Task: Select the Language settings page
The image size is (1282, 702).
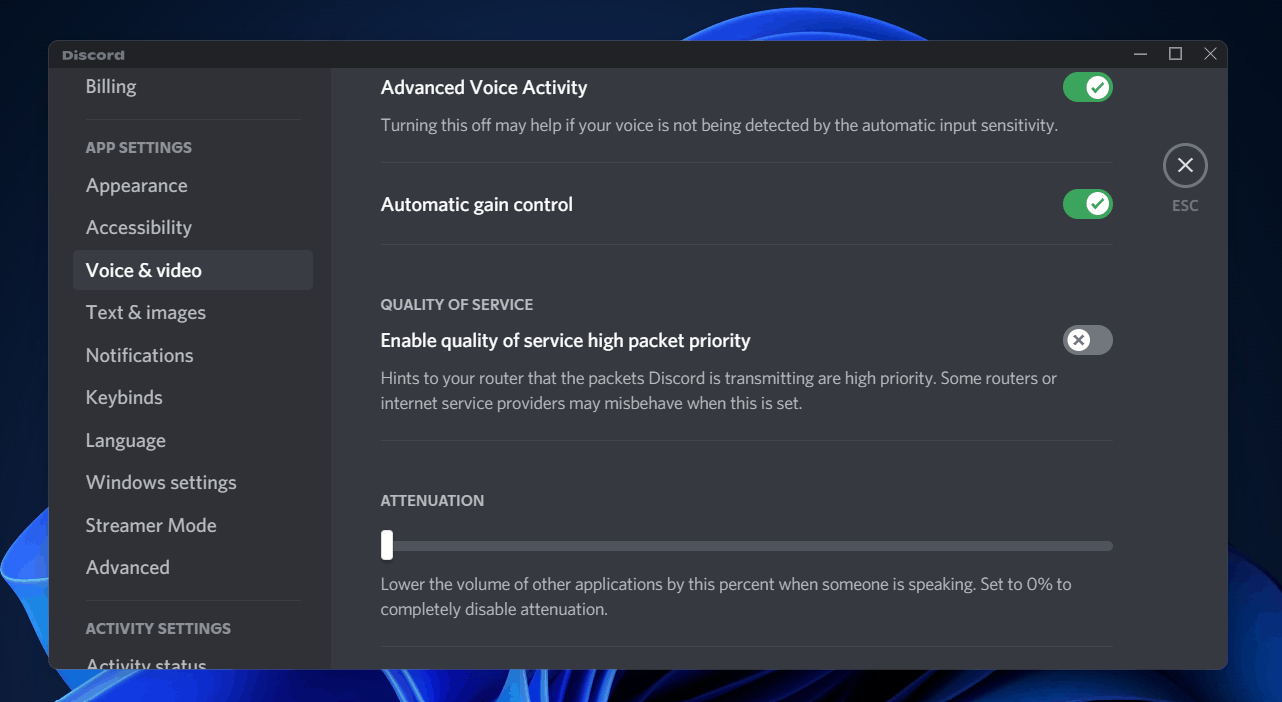Action: [x=126, y=441]
